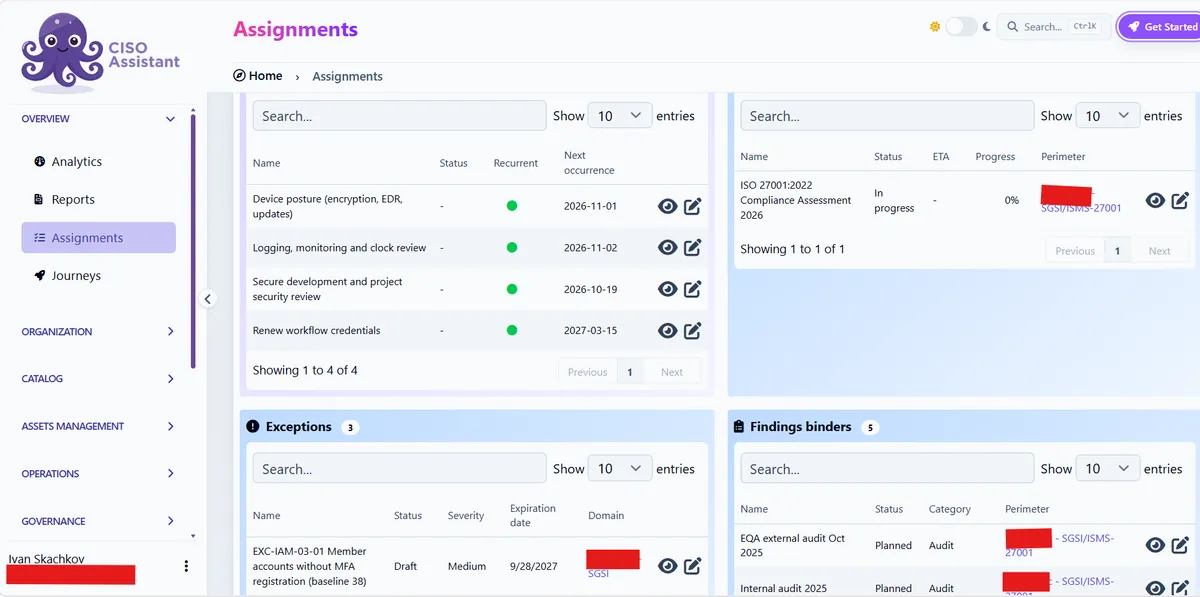1200x597 pixels.
Task: Open SGSI domain link of EXC-IAM-03-01
Action: coord(598,574)
